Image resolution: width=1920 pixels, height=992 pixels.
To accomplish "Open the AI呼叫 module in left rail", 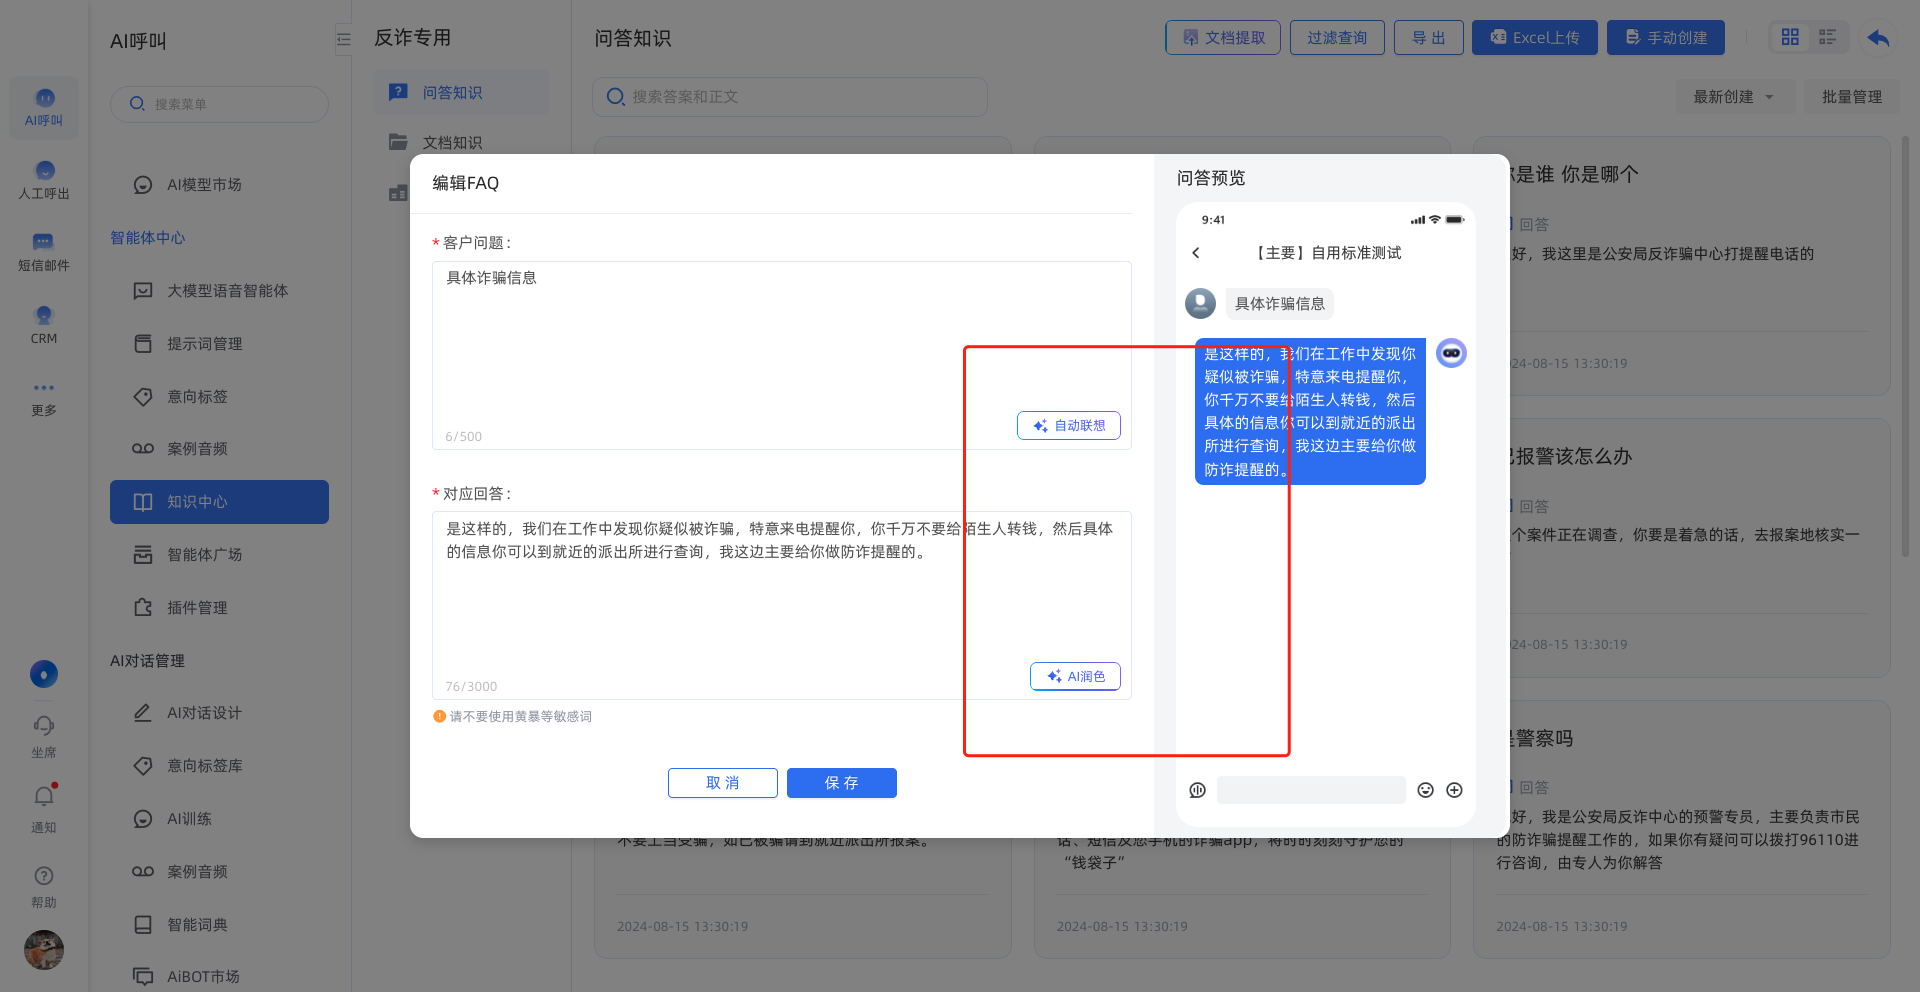I will (44, 107).
